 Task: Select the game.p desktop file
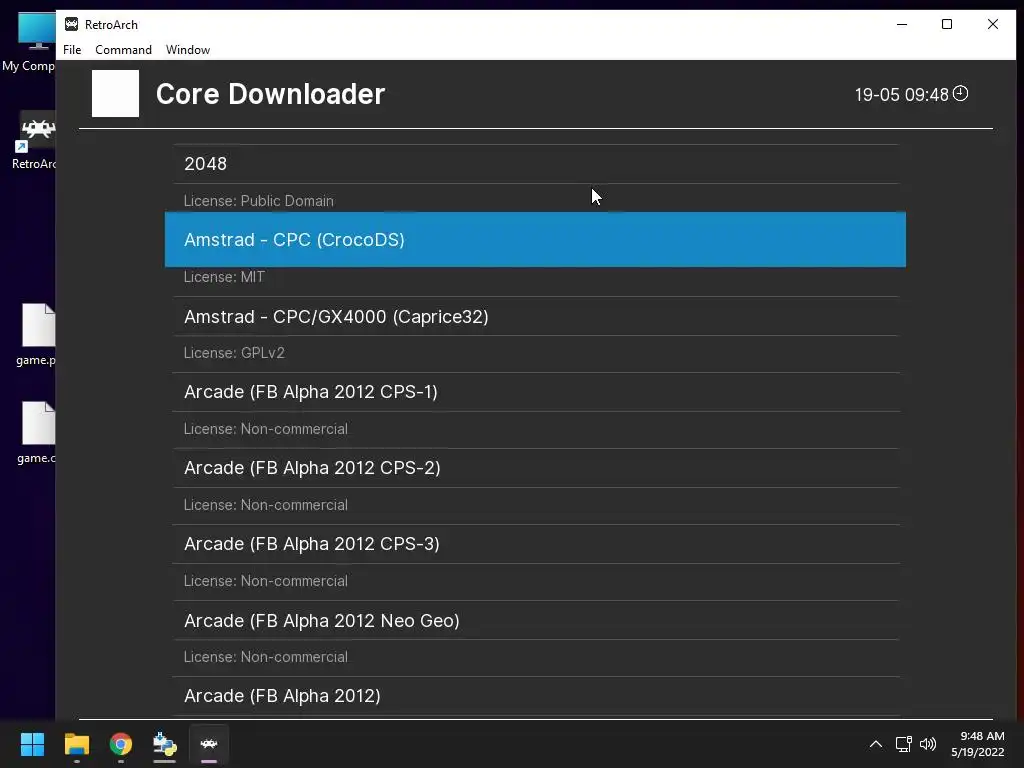tap(37, 334)
